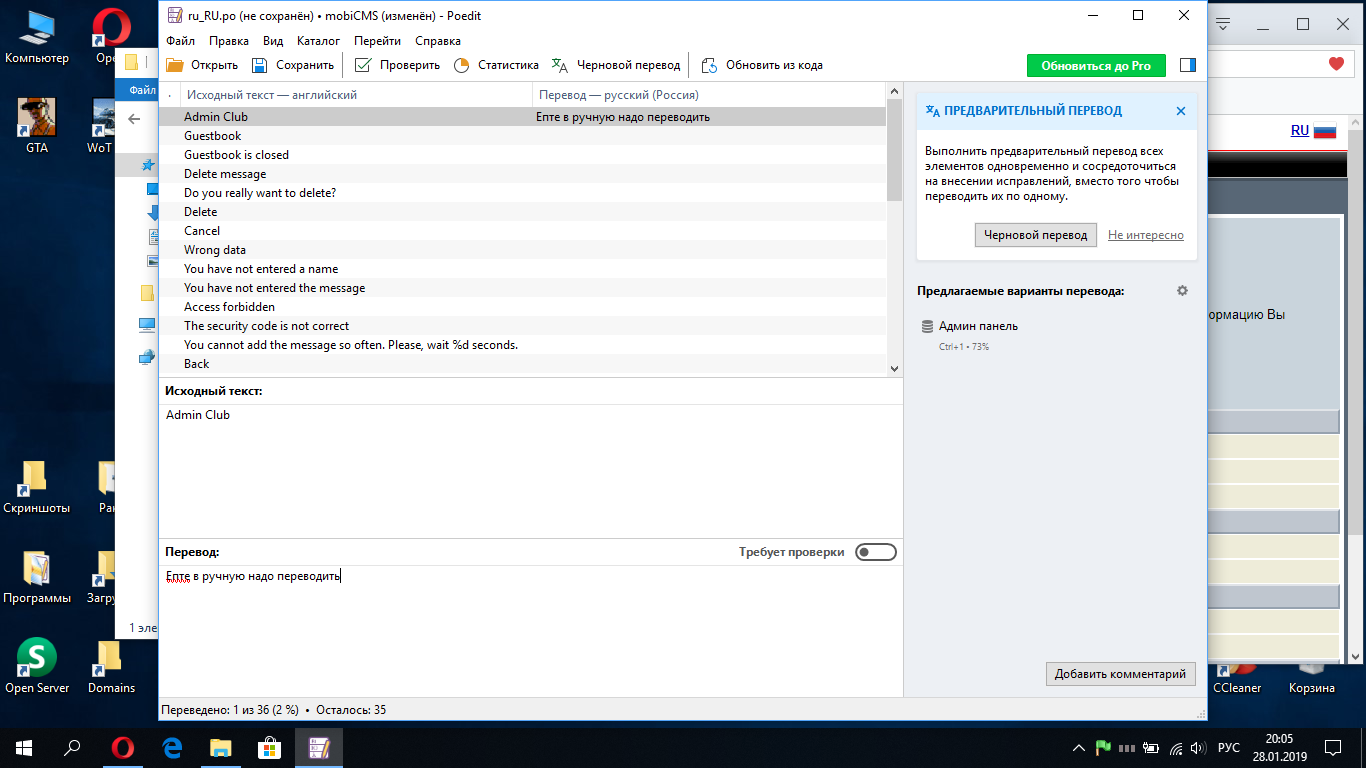Select the Guestbook is closed row

click(x=236, y=155)
